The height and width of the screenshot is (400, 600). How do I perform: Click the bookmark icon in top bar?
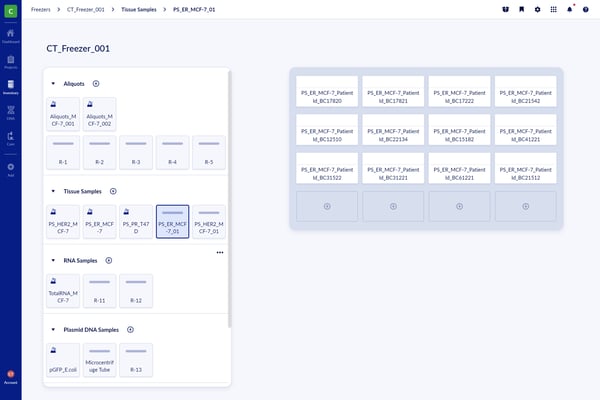[521, 9]
